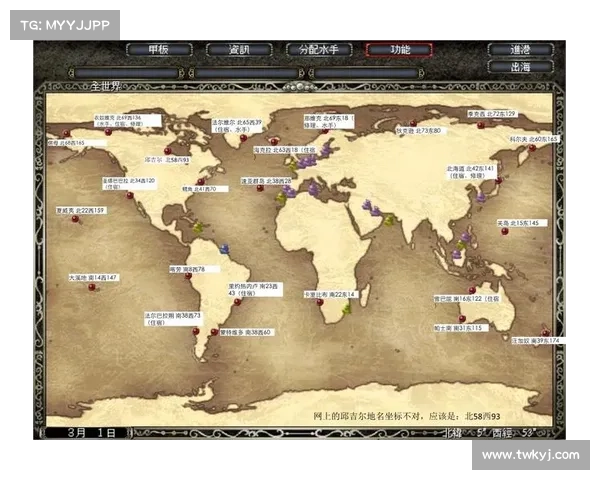This screenshot has height=480, width=600.
Task: Select the red port marker at 关岛 (Guam)
Action: pyautogui.click(x=504, y=232)
